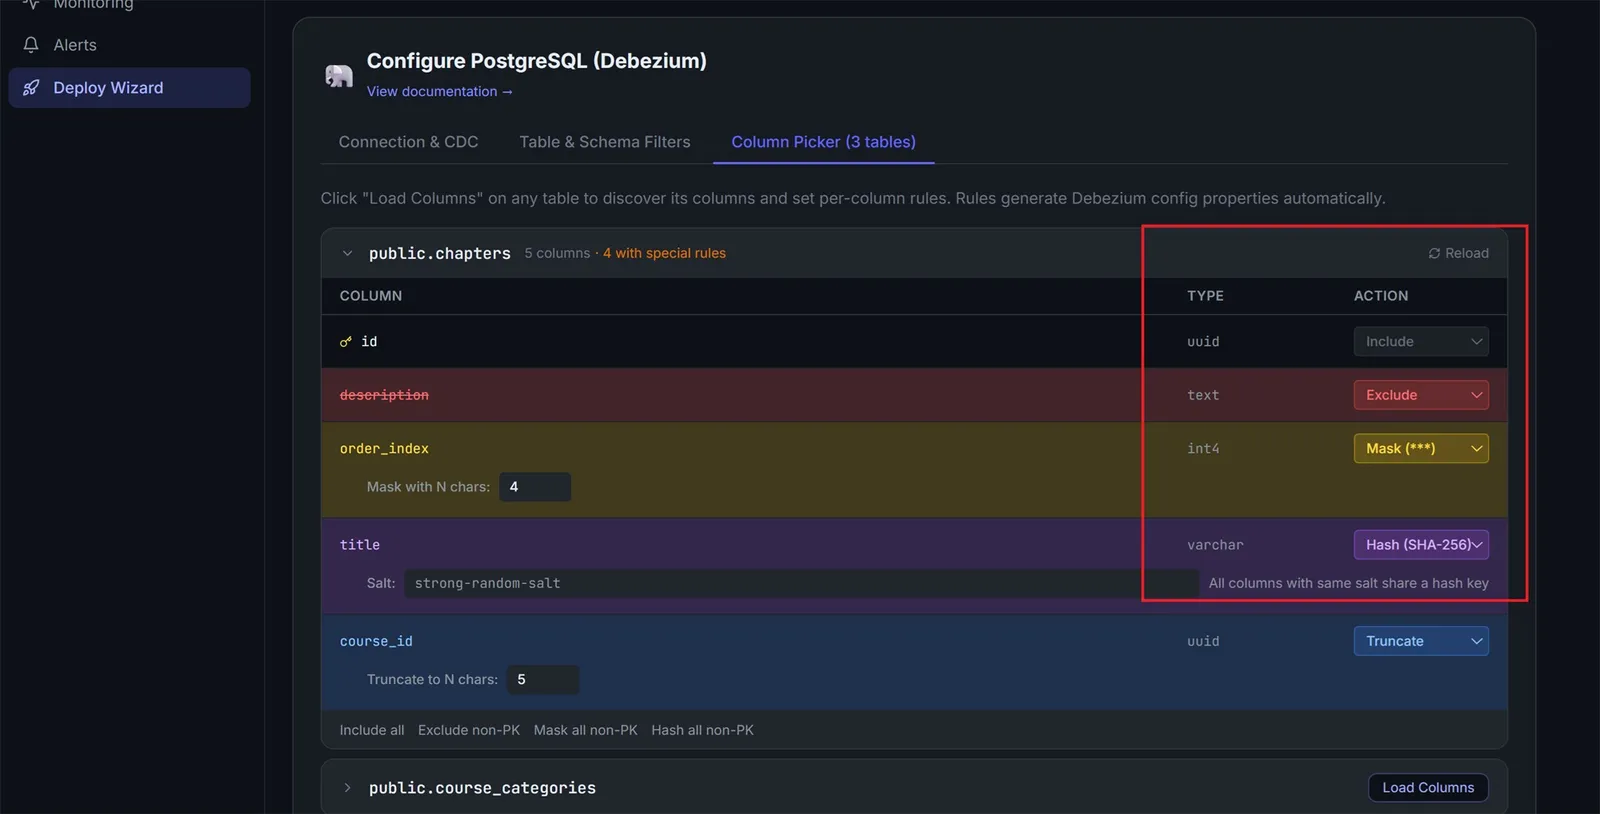Viewport: 1600px width, 814px height.
Task: Open the Mask dropdown for order_index
Action: [x=1421, y=449]
